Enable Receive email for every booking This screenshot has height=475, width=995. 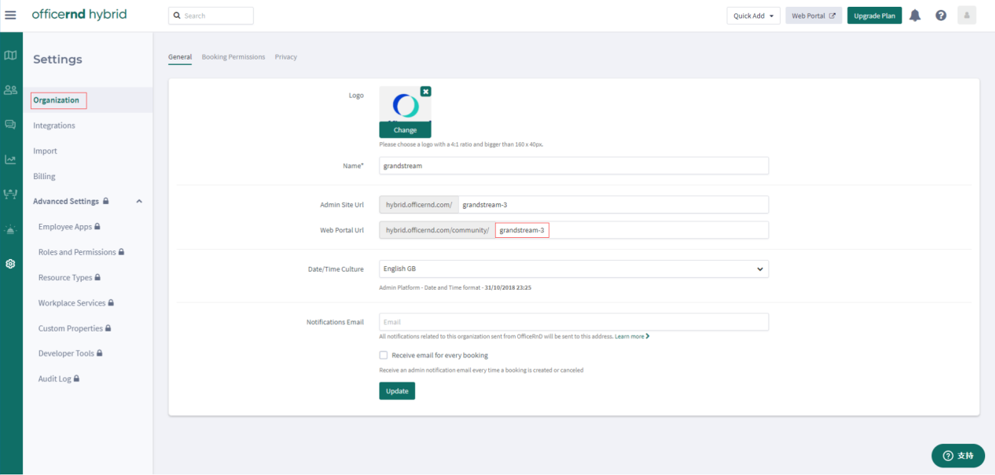click(383, 355)
